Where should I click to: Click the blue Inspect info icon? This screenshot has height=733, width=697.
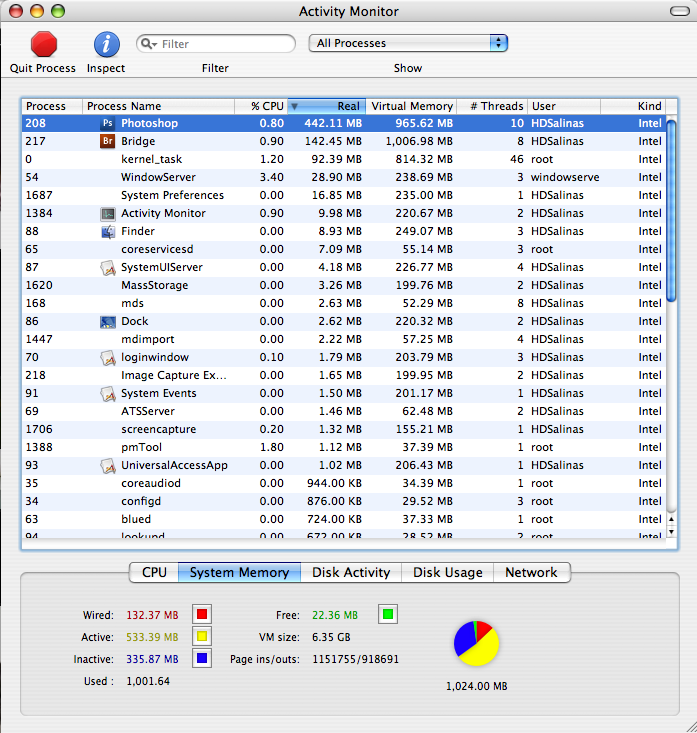(x=107, y=44)
